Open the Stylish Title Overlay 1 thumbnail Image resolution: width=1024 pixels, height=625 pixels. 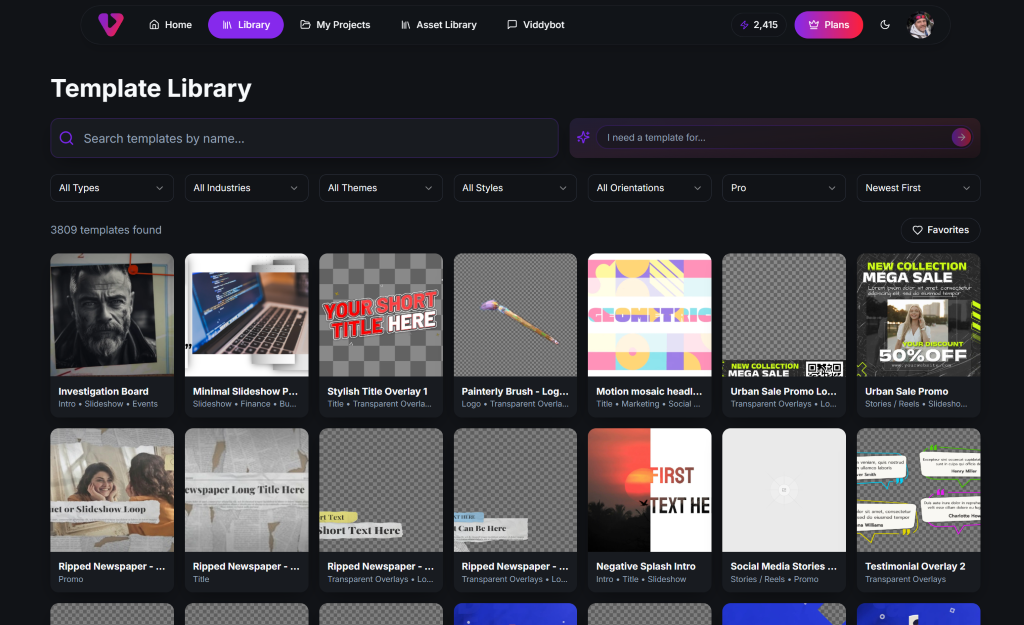381,315
